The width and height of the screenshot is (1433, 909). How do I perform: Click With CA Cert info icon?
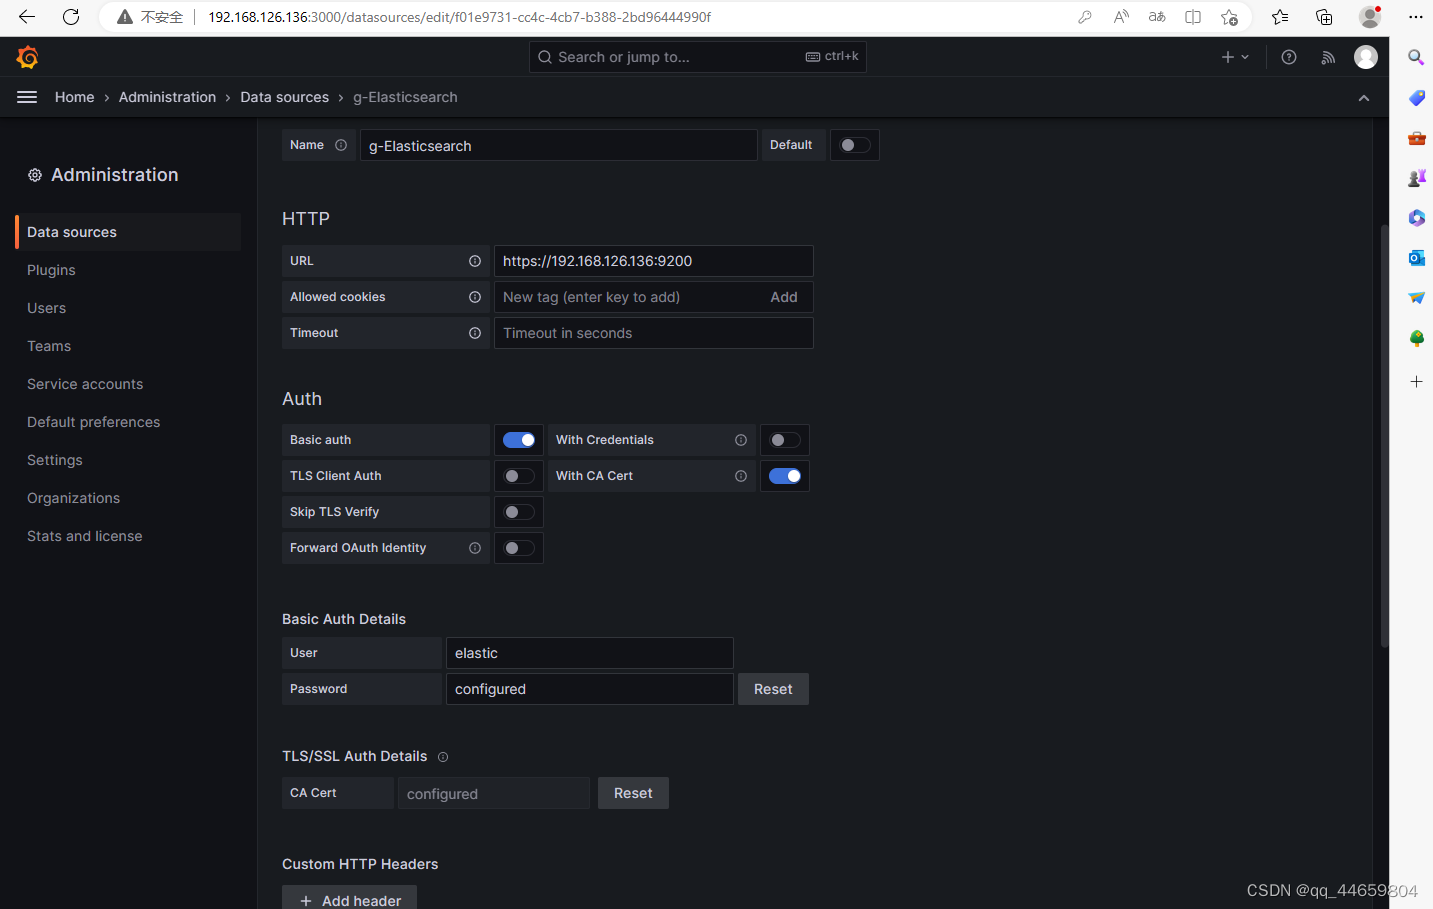[x=741, y=476]
